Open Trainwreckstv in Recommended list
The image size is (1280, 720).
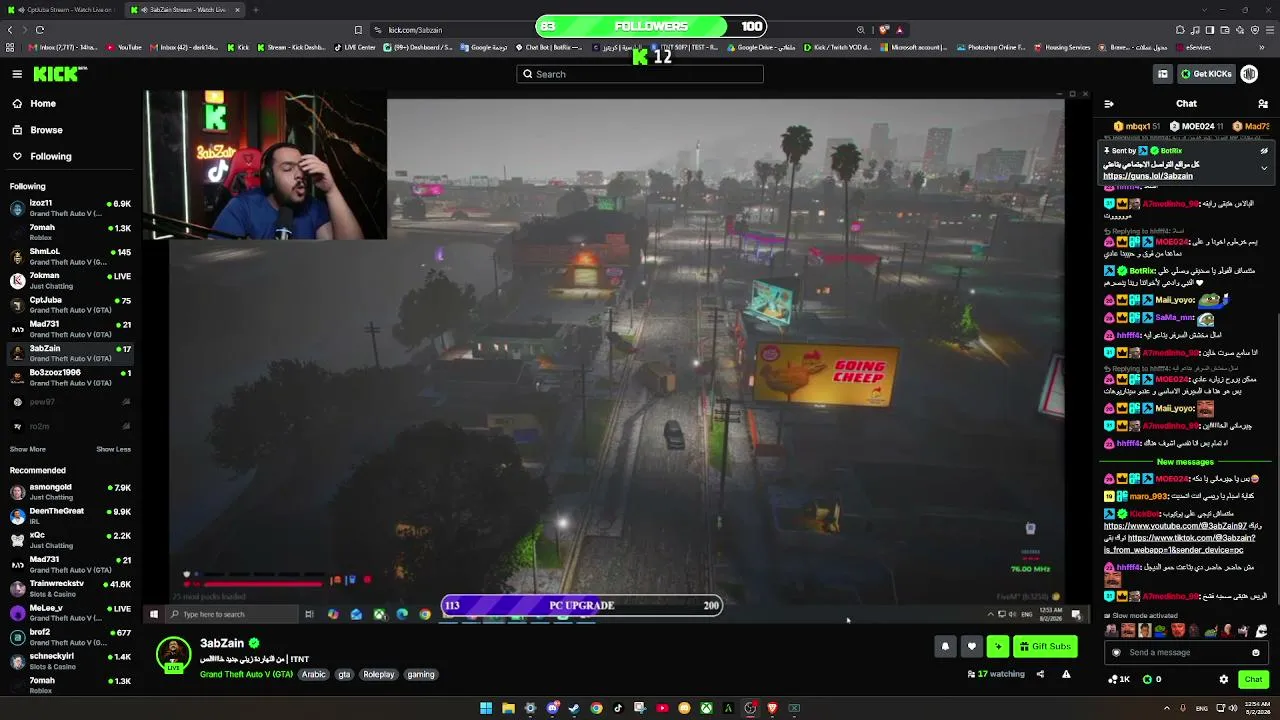click(70, 588)
